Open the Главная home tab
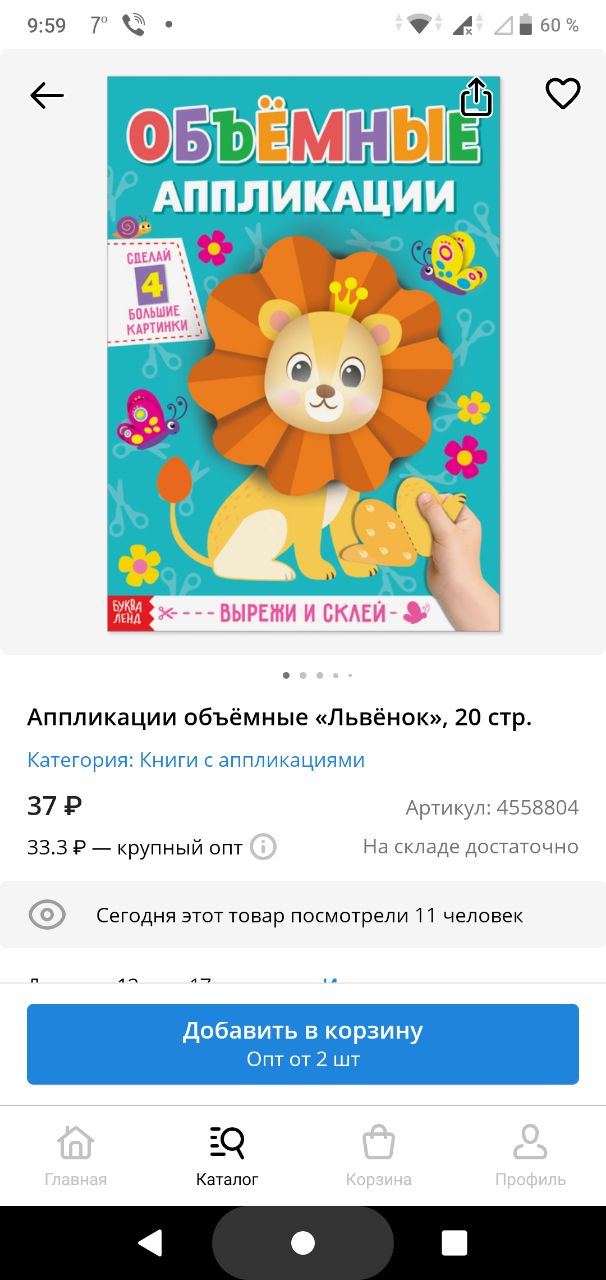606x1280 pixels. point(76,1156)
